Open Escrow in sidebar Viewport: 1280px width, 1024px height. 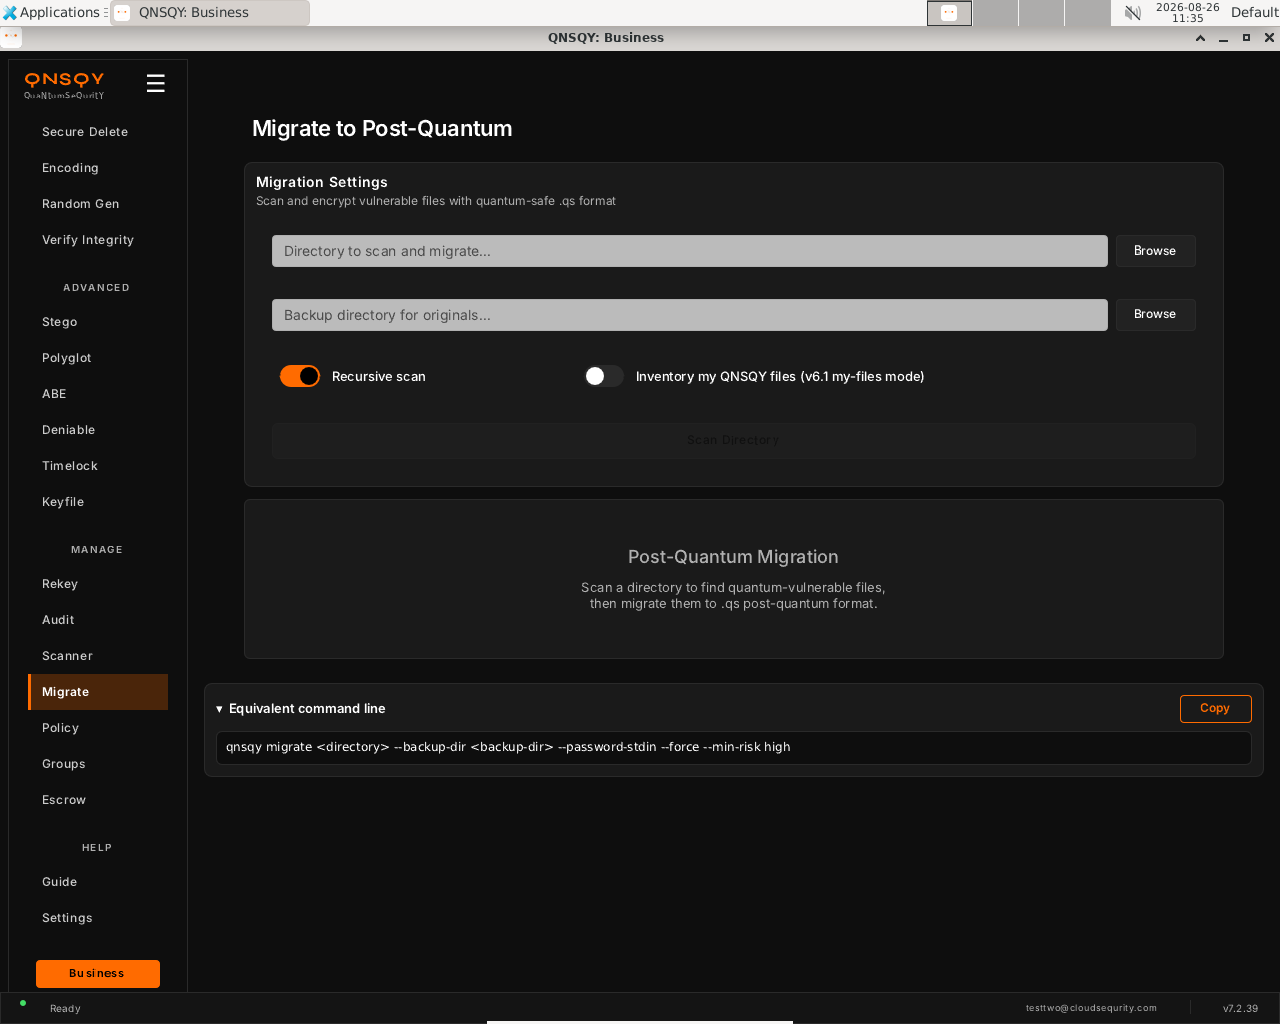pyautogui.click(x=98, y=800)
